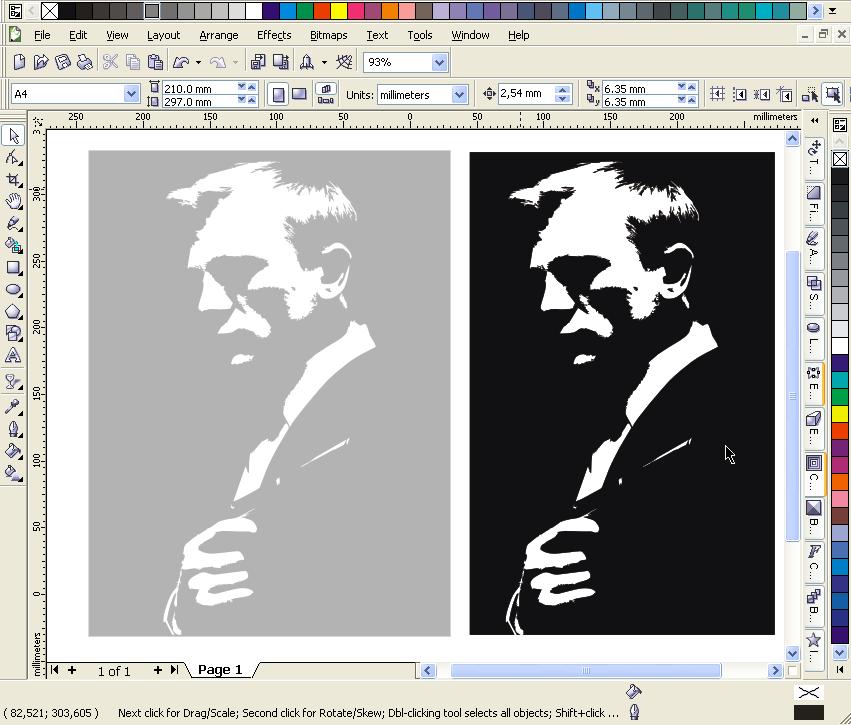Undo the last action
This screenshot has height=725, width=851.
pyautogui.click(x=181, y=62)
